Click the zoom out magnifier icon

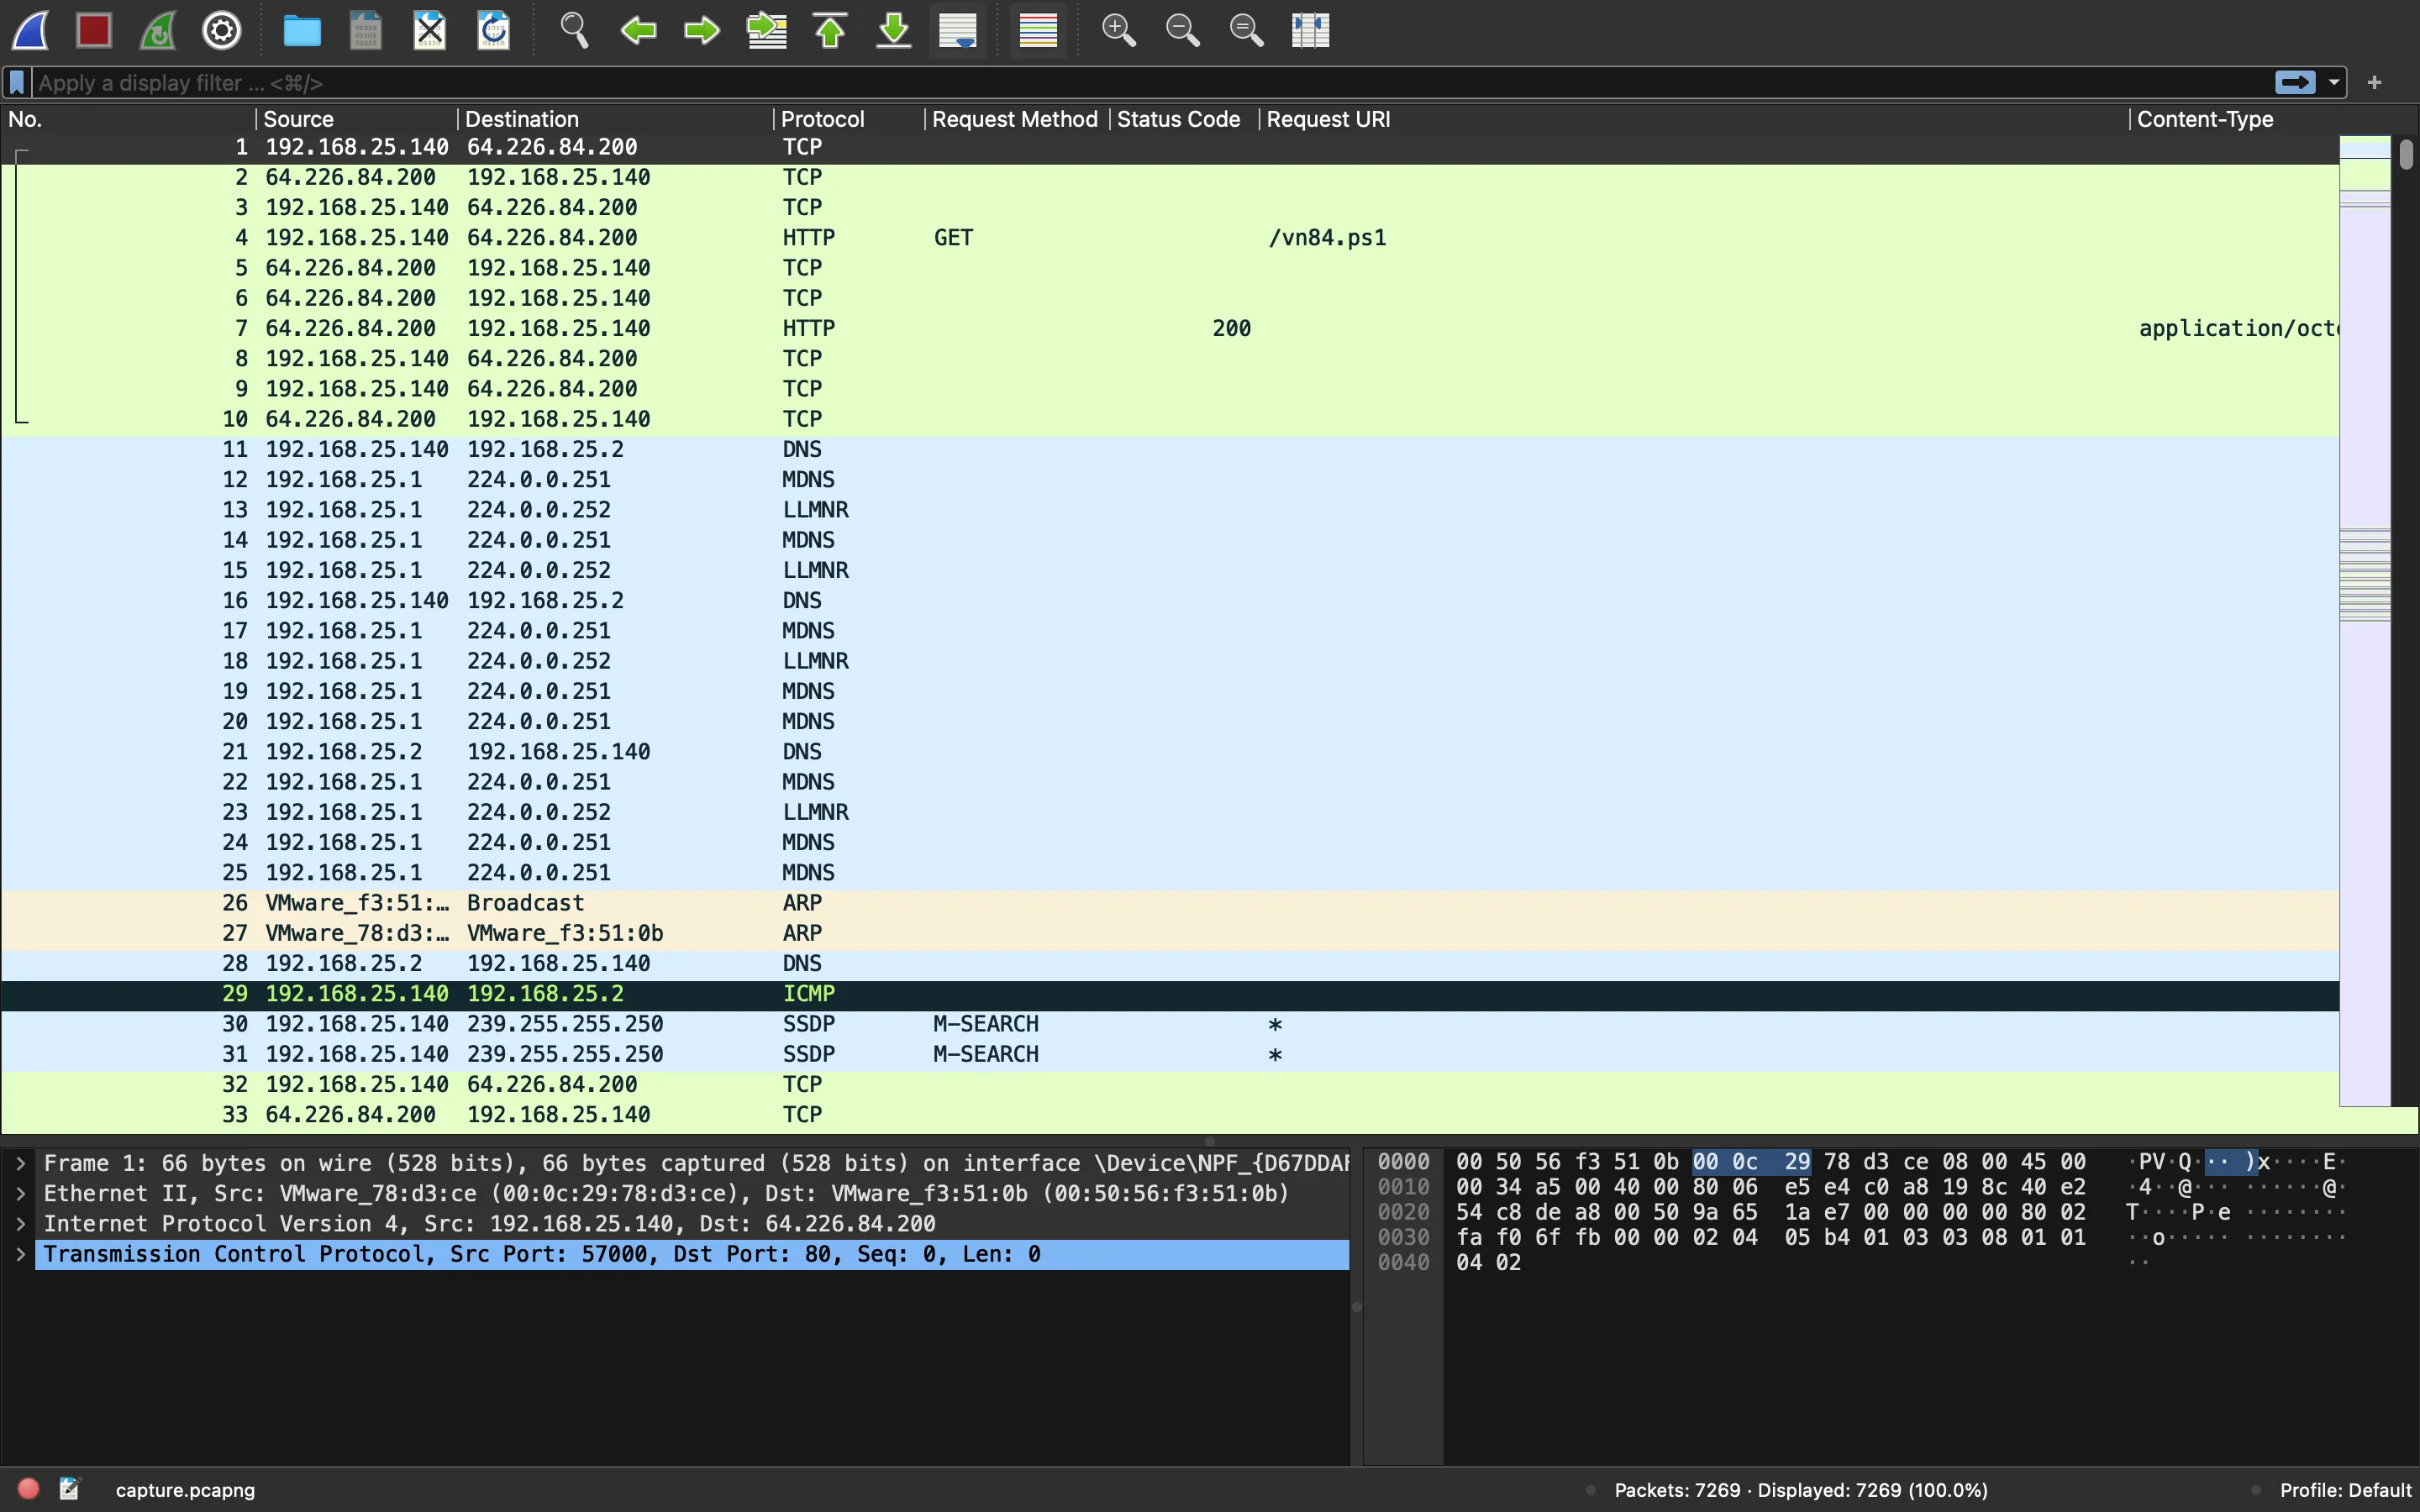pos(1181,29)
